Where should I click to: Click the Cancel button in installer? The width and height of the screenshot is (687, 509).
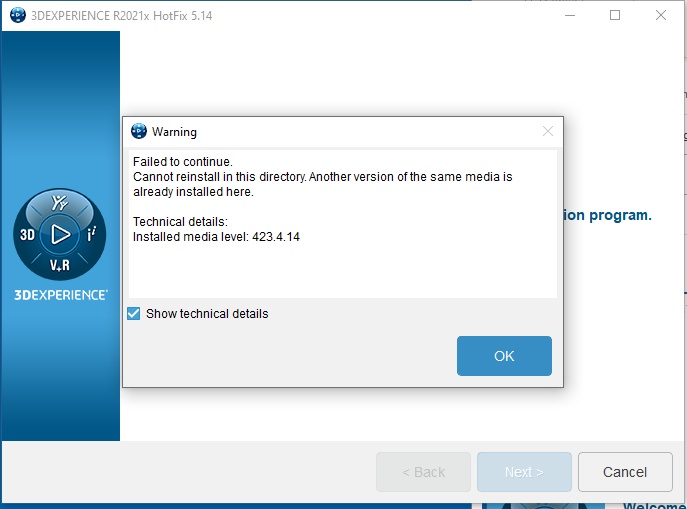(x=625, y=472)
